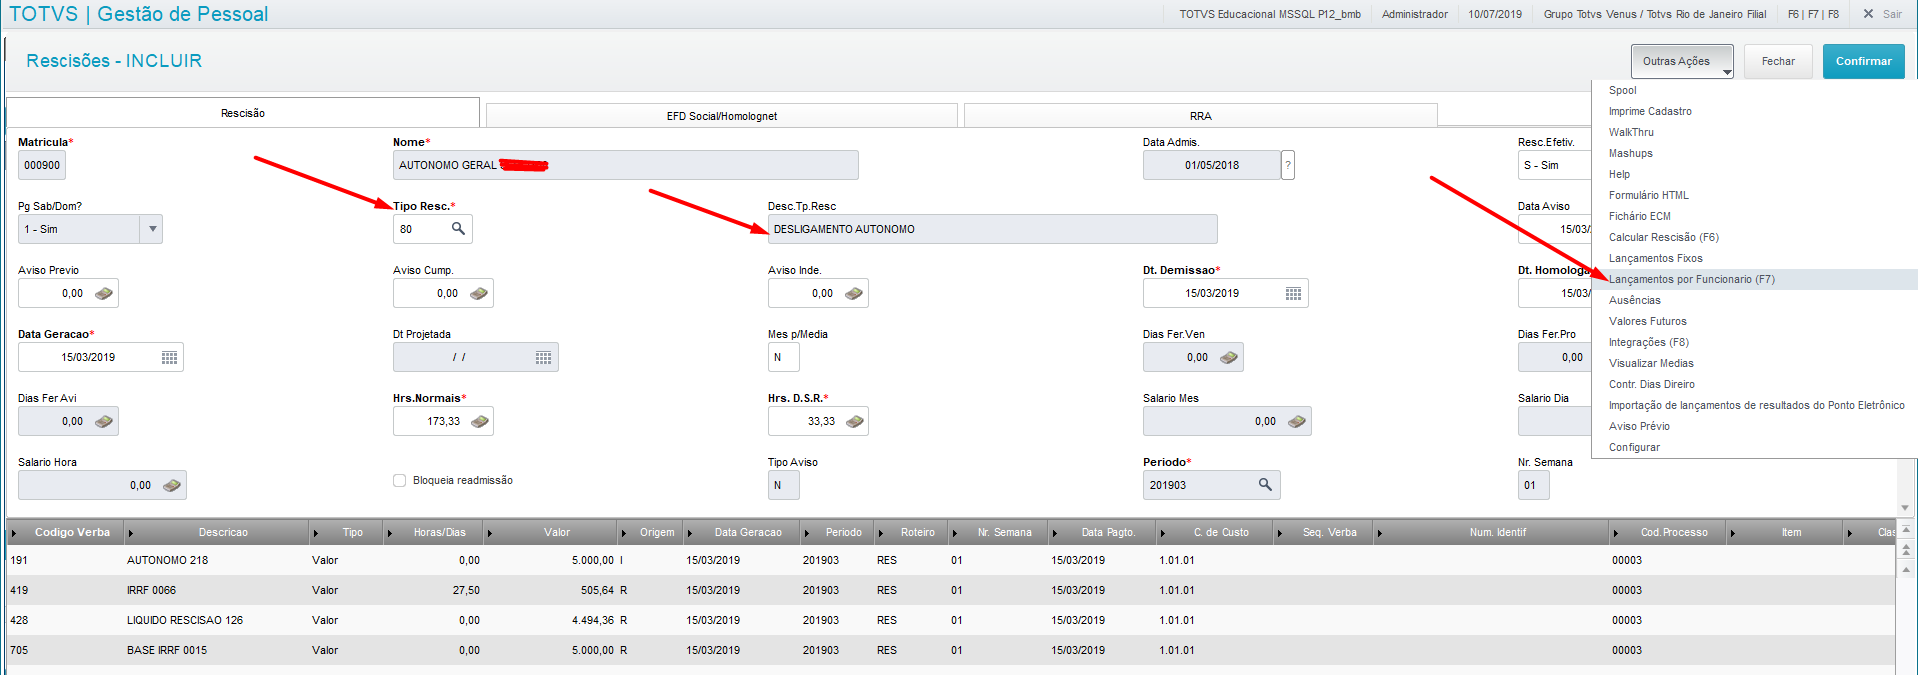
Task: Open calculator icon for Salario Hora
Action: [x=172, y=485]
